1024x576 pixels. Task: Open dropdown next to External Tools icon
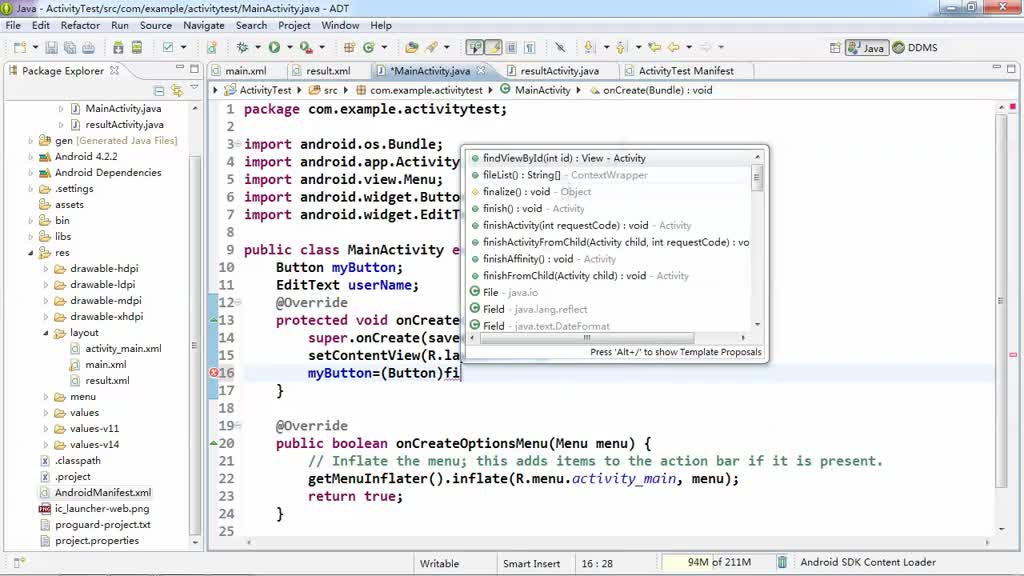click(321, 48)
